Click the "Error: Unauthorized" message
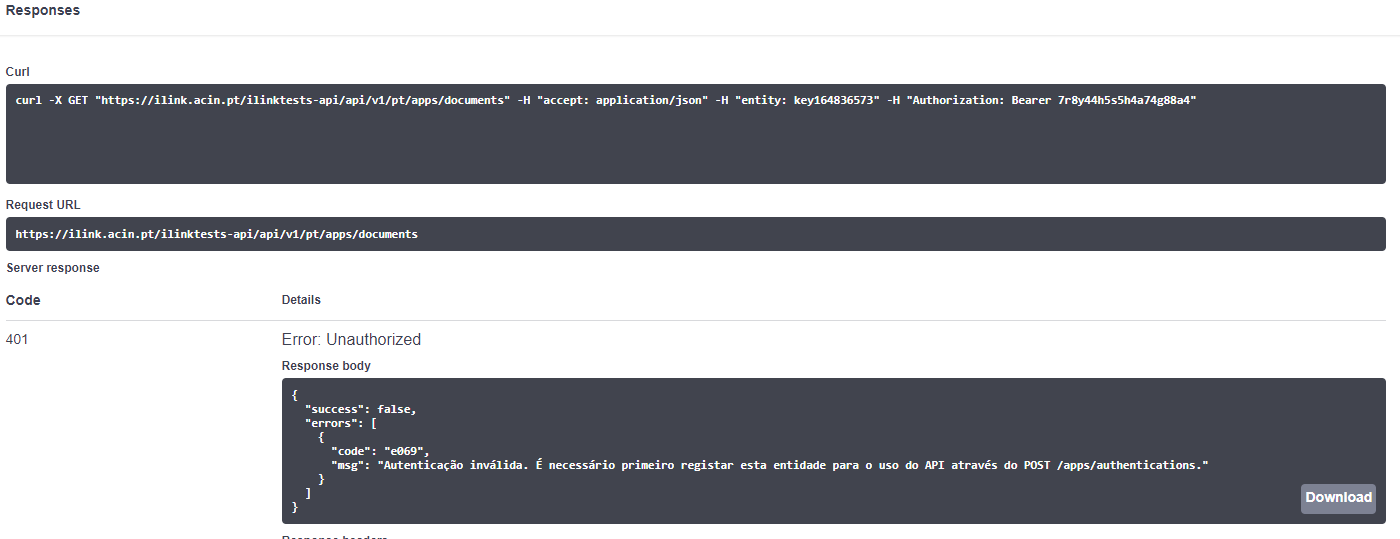Image resolution: width=1400 pixels, height=539 pixels. 351,340
